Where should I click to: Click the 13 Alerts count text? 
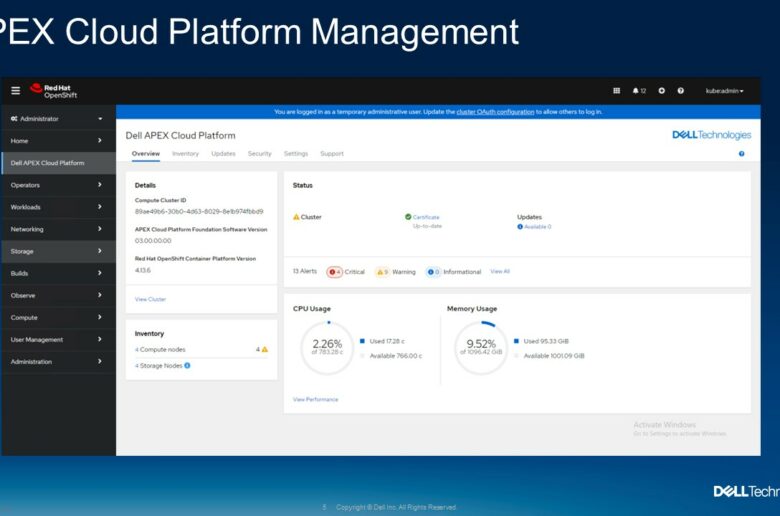click(304, 271)
